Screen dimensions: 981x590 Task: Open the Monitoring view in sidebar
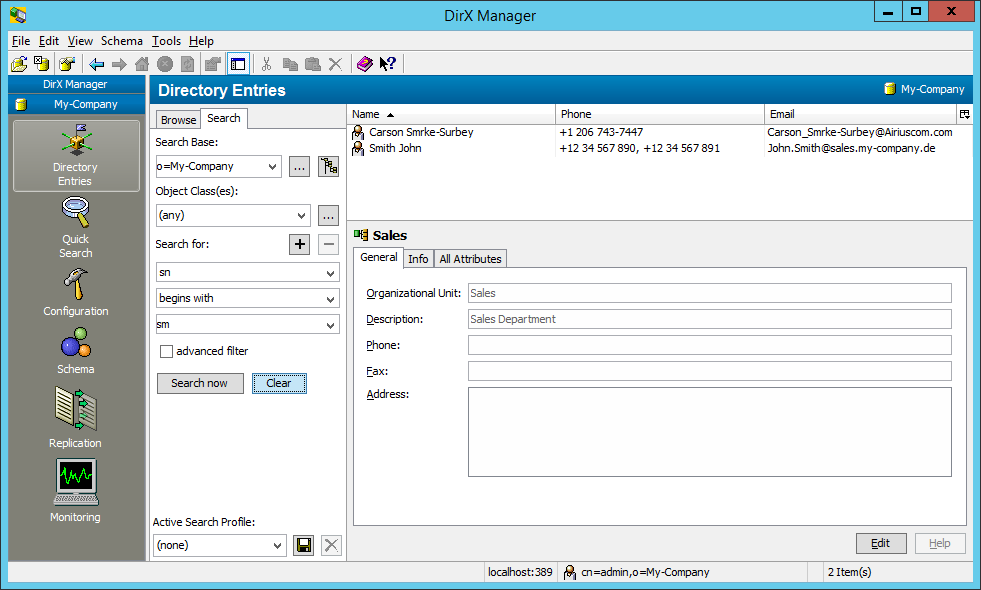(x=75, y=491)
